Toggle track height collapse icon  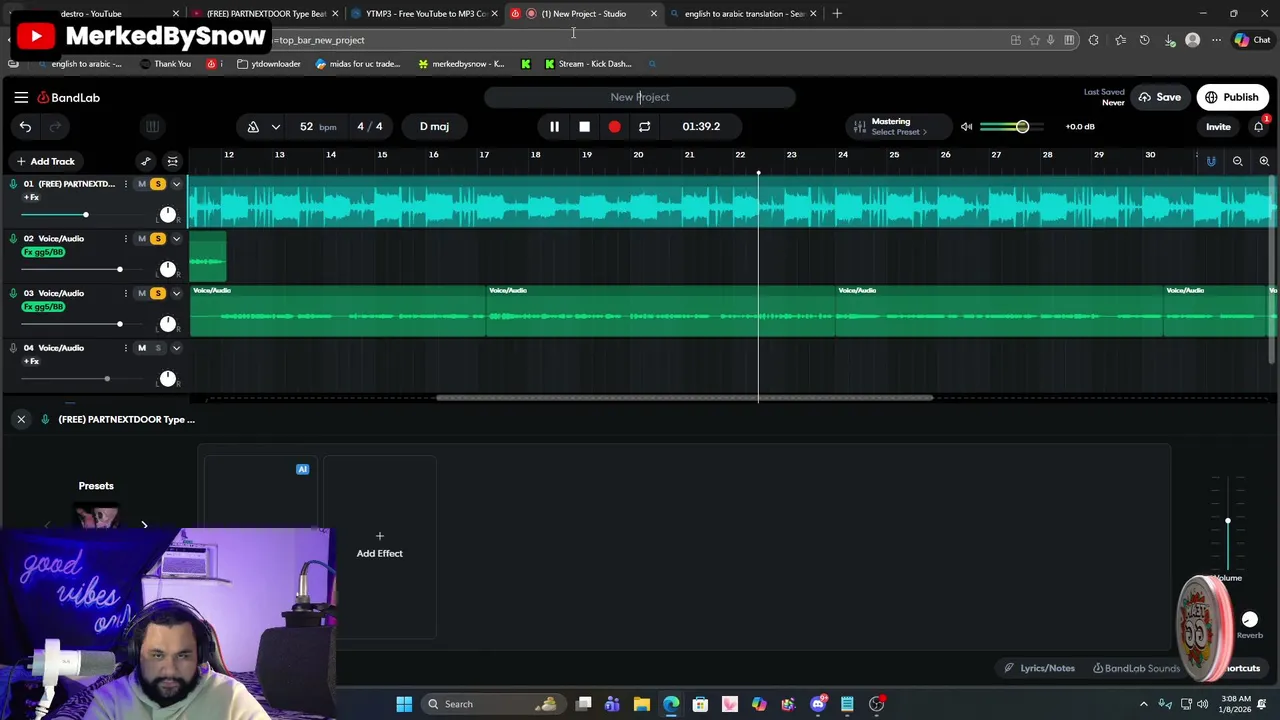(173, 161)
